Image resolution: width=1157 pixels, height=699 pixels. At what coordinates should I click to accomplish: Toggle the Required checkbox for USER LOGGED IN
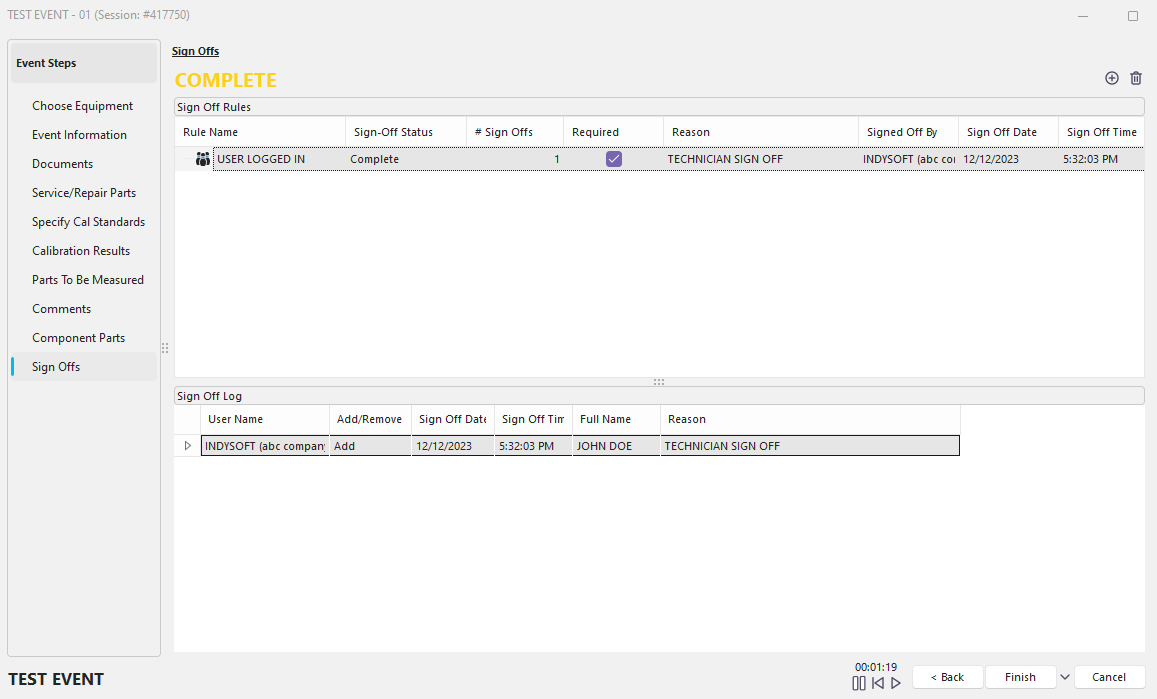[x=614, y=159]
